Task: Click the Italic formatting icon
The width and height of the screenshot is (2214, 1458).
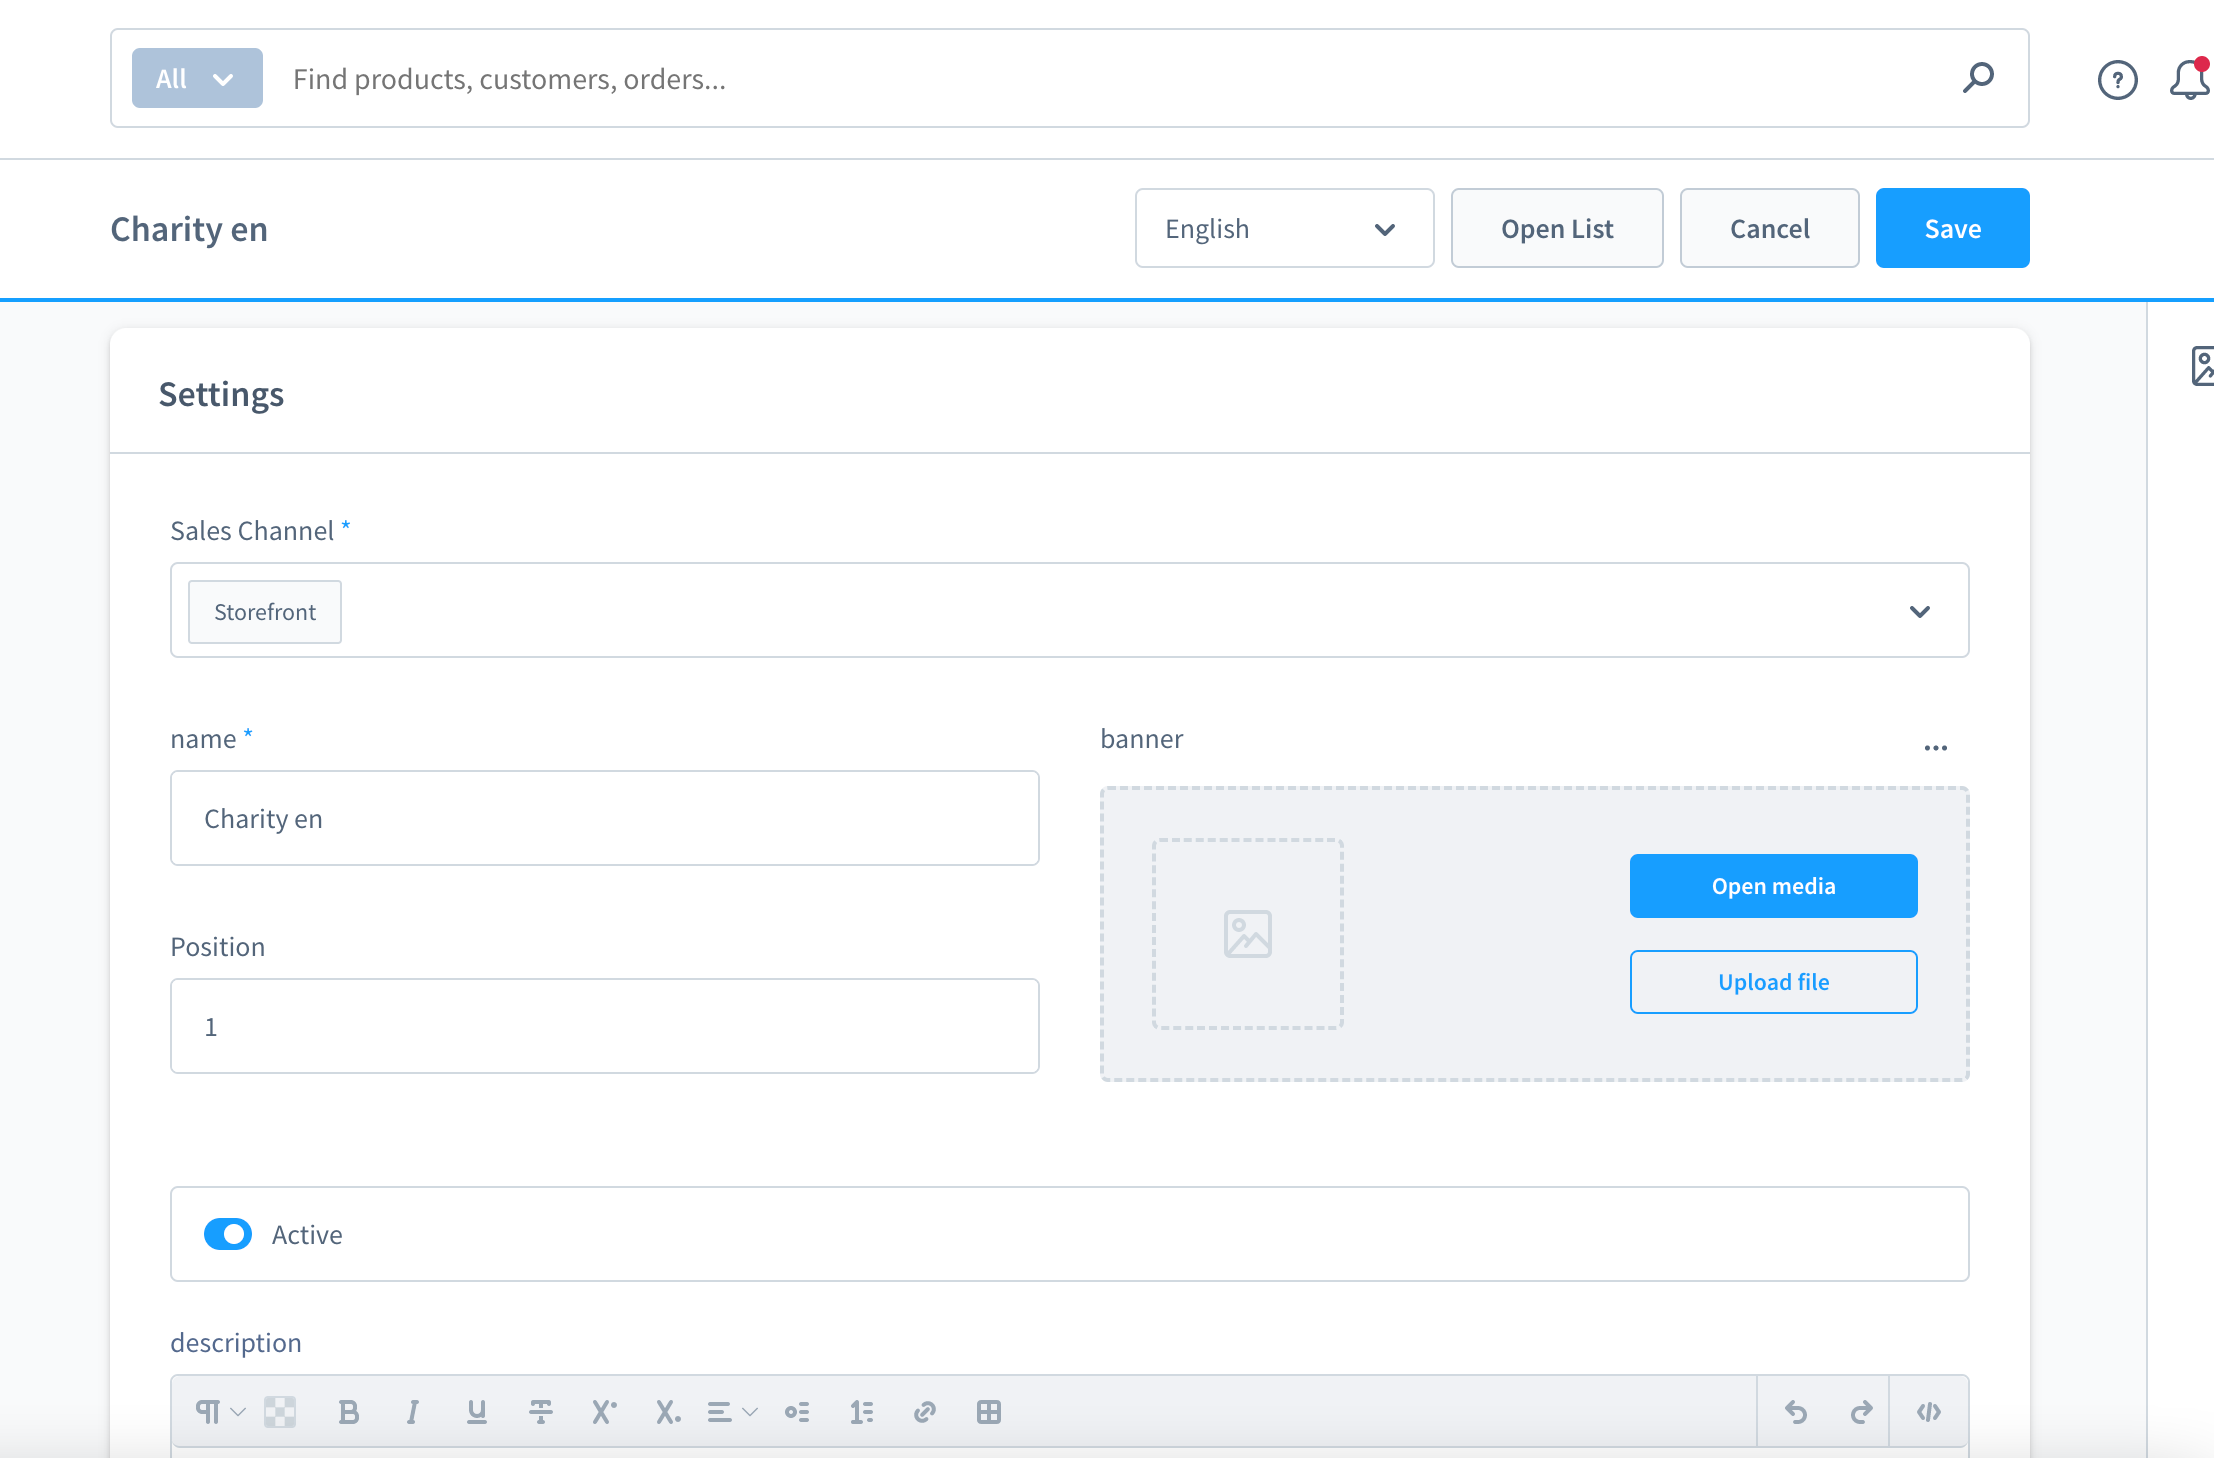Action: coord(413,1411)
